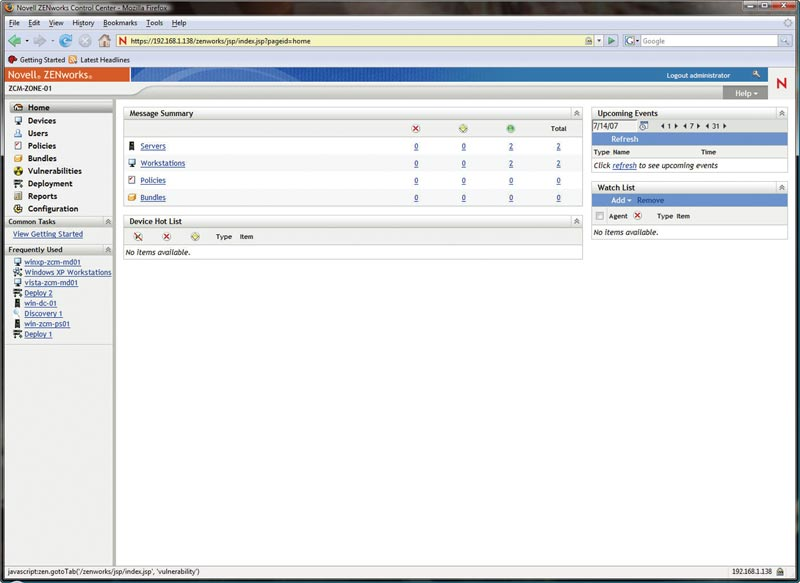Click the yellow warning icon in Message Summary header
This screenshot has width=800, height=583.
[x=463, y=129]
